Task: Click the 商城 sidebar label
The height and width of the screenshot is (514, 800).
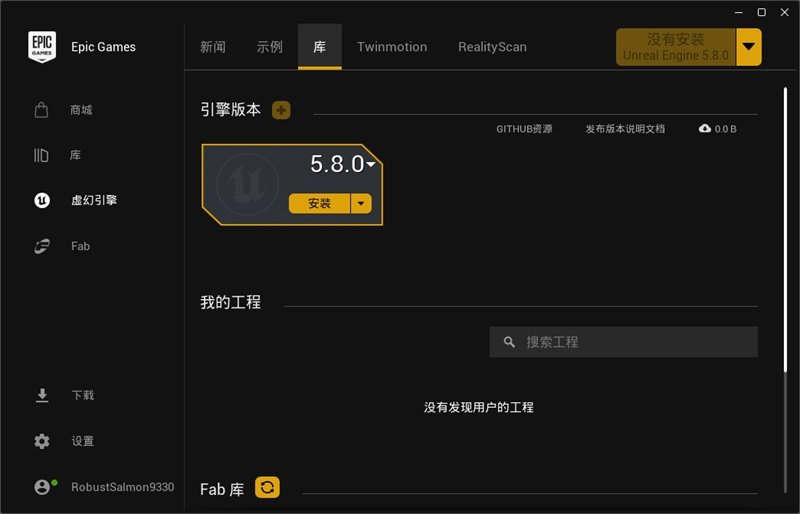Action: (x=81, y=110)
